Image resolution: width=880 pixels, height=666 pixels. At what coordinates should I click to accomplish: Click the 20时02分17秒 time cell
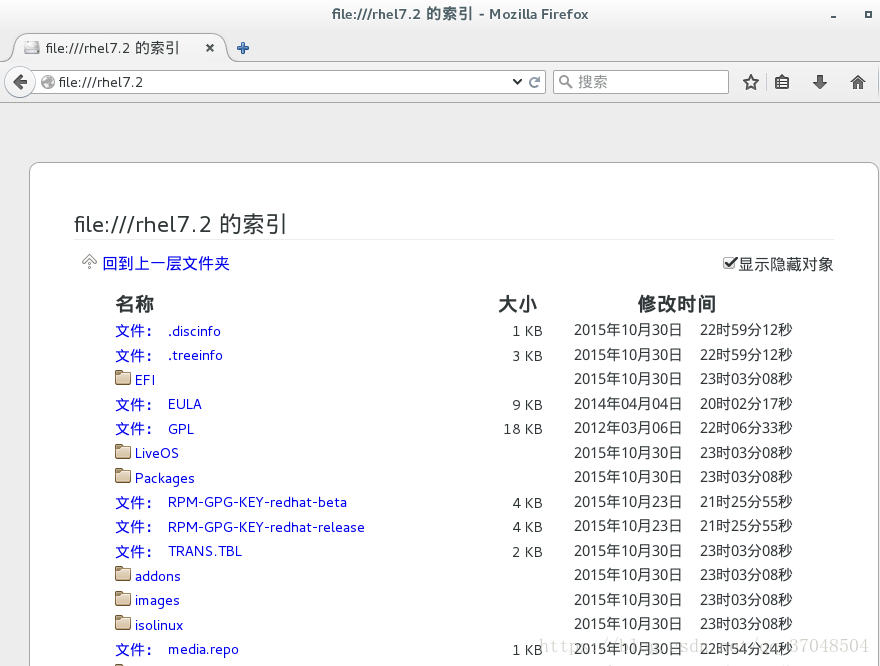coord(746,404)
